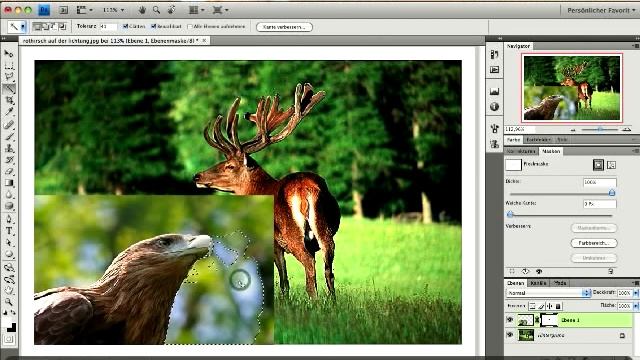
Task: Select the Path Selection tool
Action: click(x=9, y=243)
